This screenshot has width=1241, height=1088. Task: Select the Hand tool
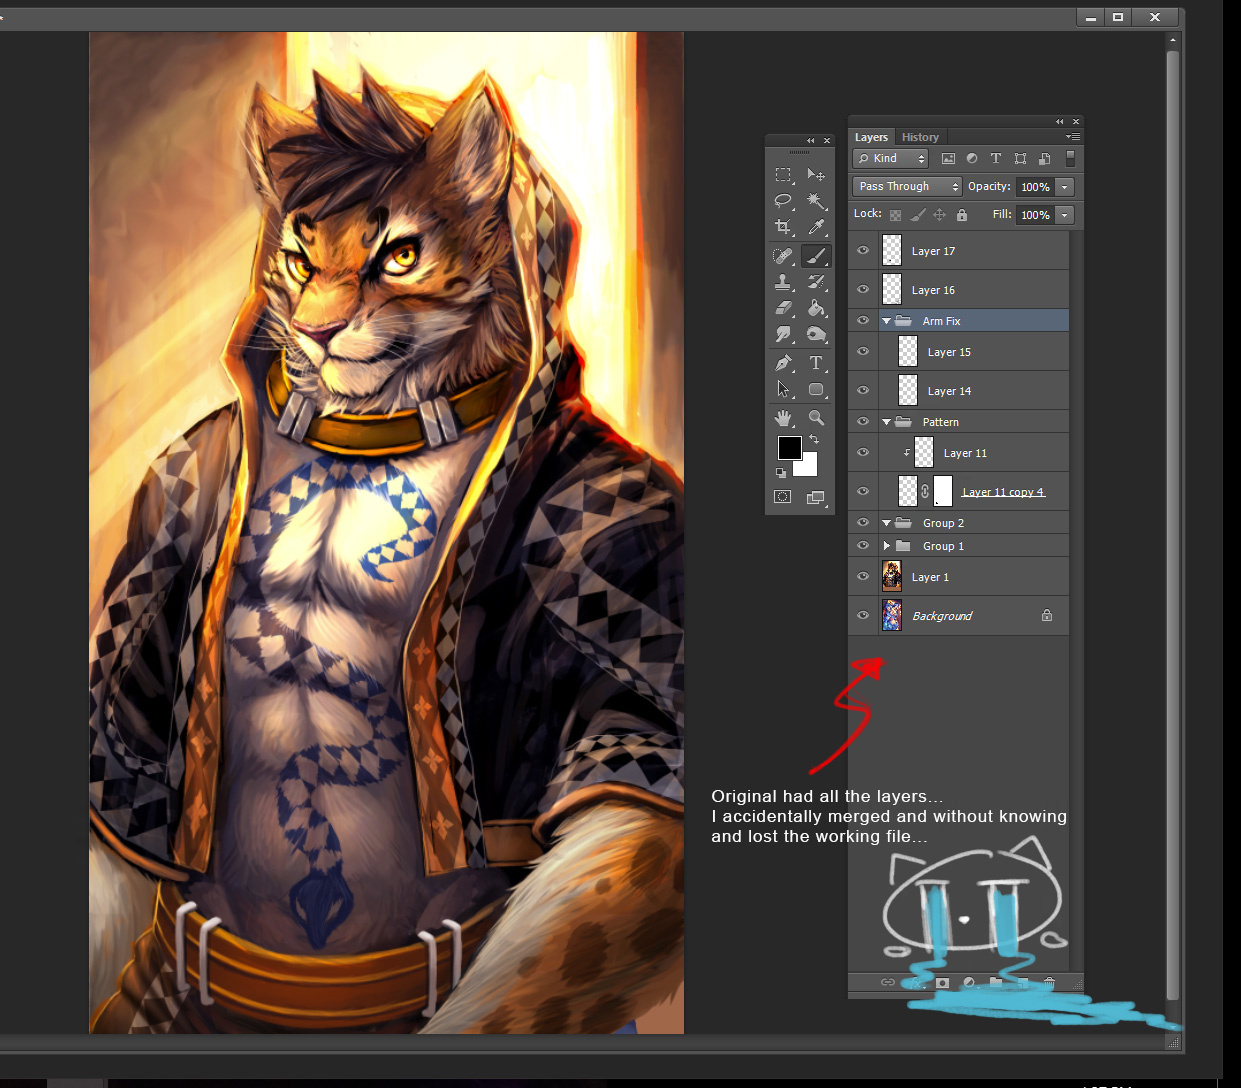[784, 417]
